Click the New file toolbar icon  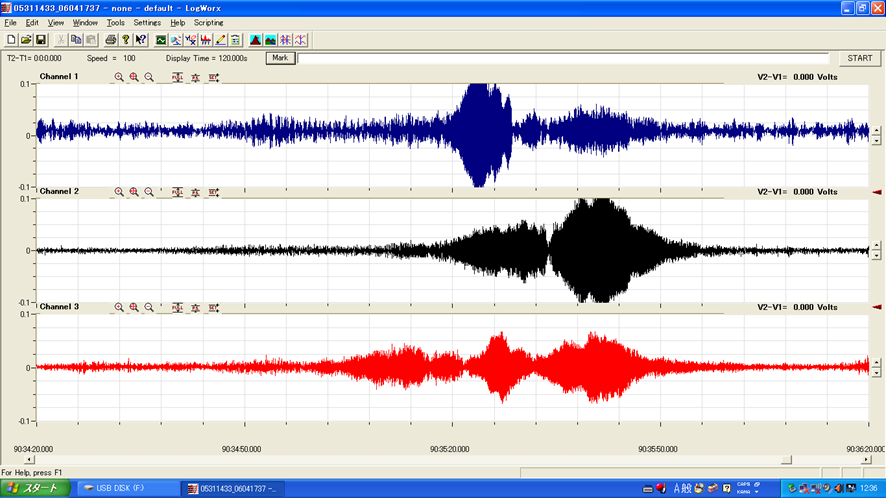point(11,40)
